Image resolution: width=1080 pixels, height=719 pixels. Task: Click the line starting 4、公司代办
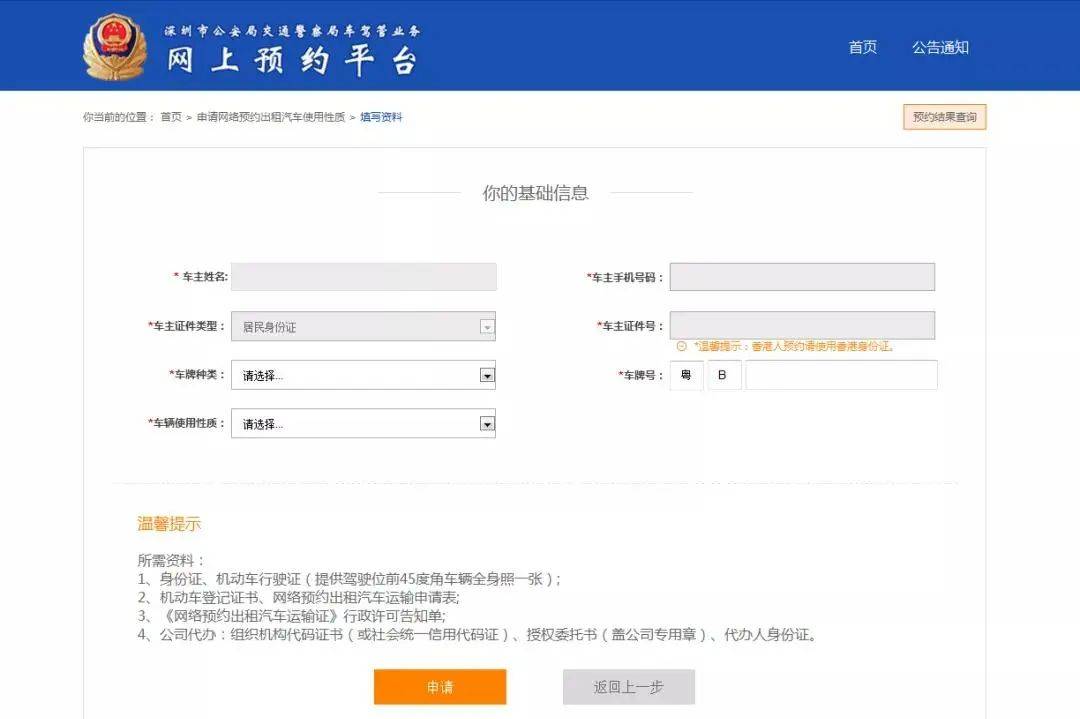click(x=477, y=634)
